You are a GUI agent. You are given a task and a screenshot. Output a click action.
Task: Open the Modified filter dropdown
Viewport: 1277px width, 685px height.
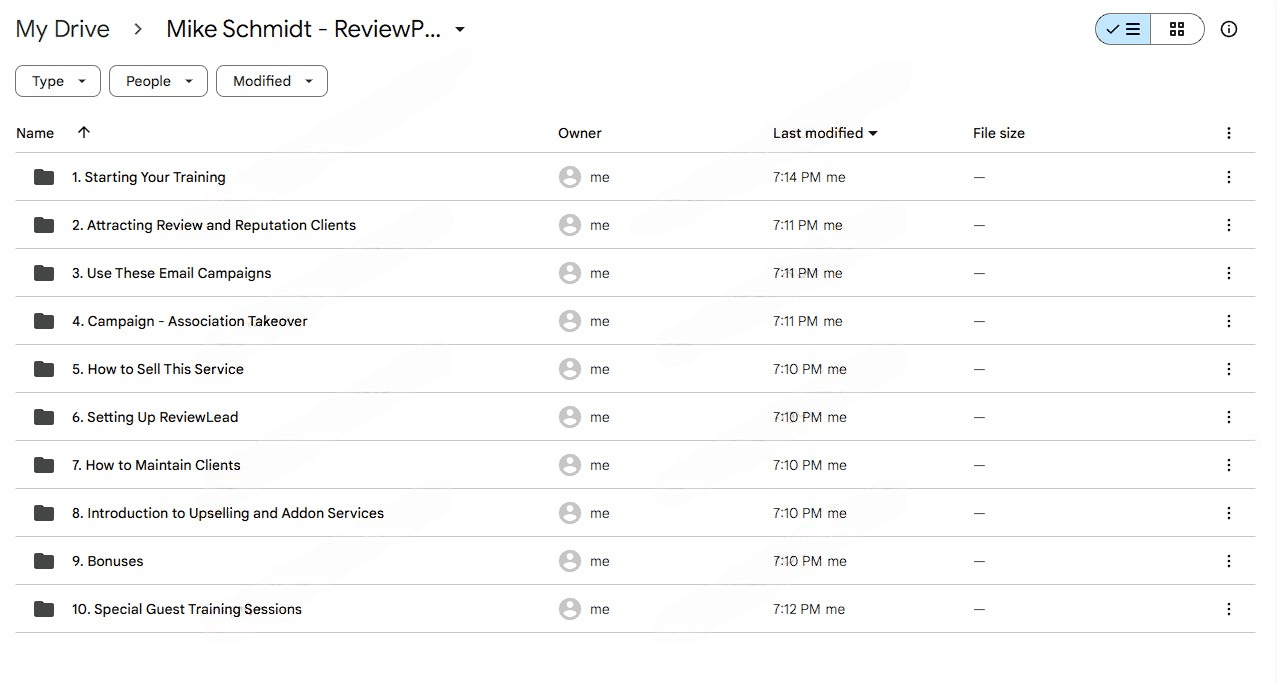272,81
